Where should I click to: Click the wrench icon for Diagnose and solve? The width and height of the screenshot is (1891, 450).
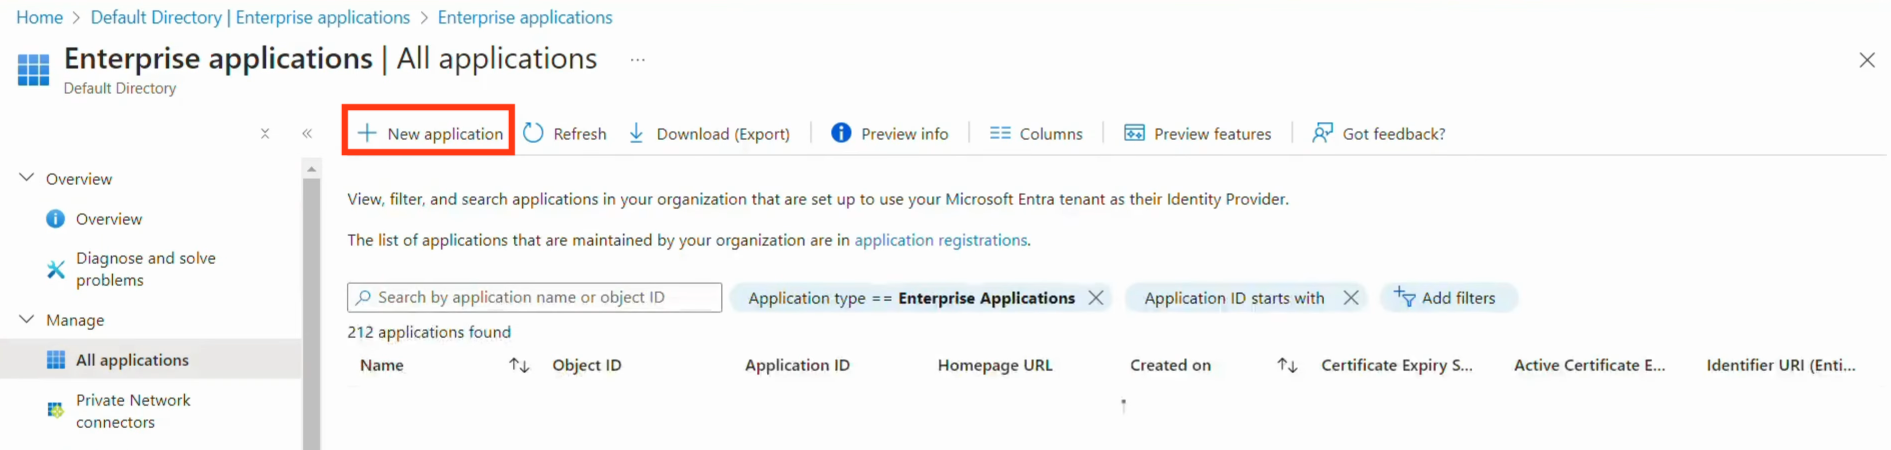55,269
